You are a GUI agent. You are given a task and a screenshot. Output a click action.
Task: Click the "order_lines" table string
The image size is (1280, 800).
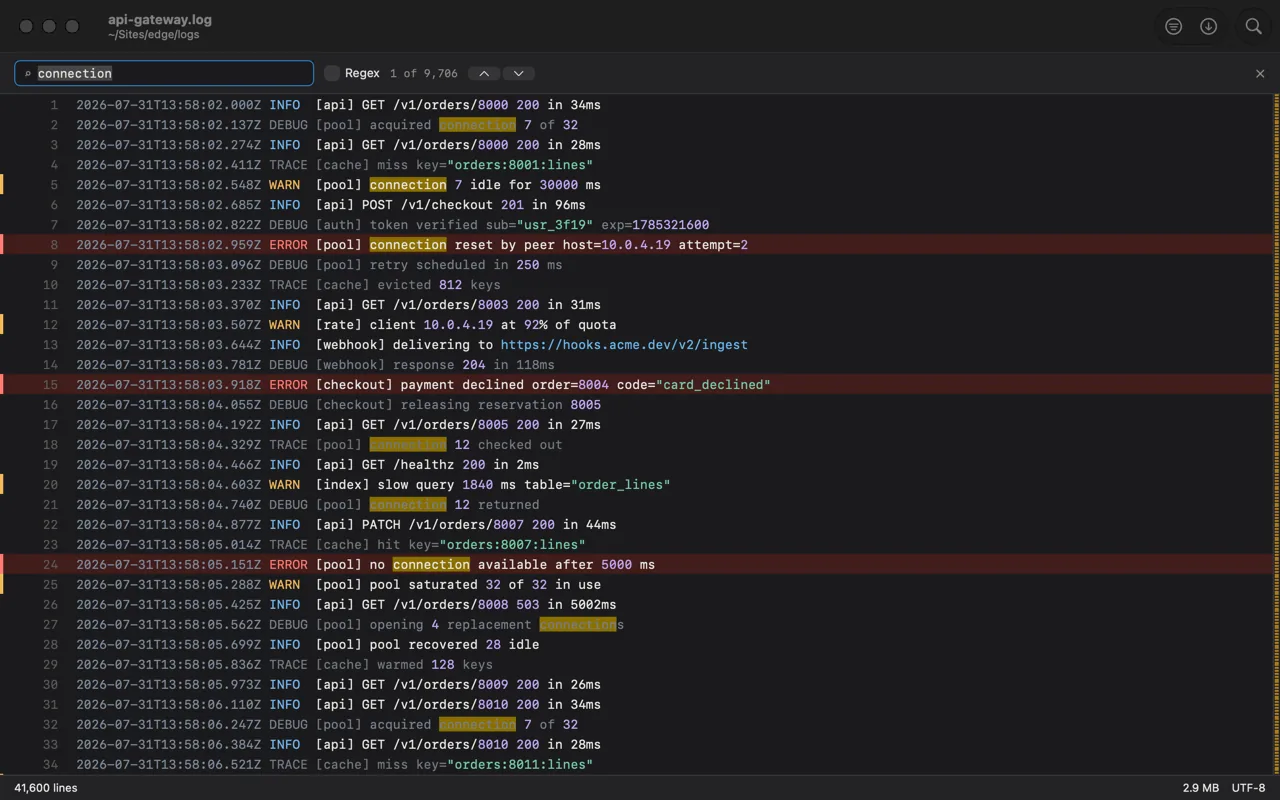click(620, 485)
